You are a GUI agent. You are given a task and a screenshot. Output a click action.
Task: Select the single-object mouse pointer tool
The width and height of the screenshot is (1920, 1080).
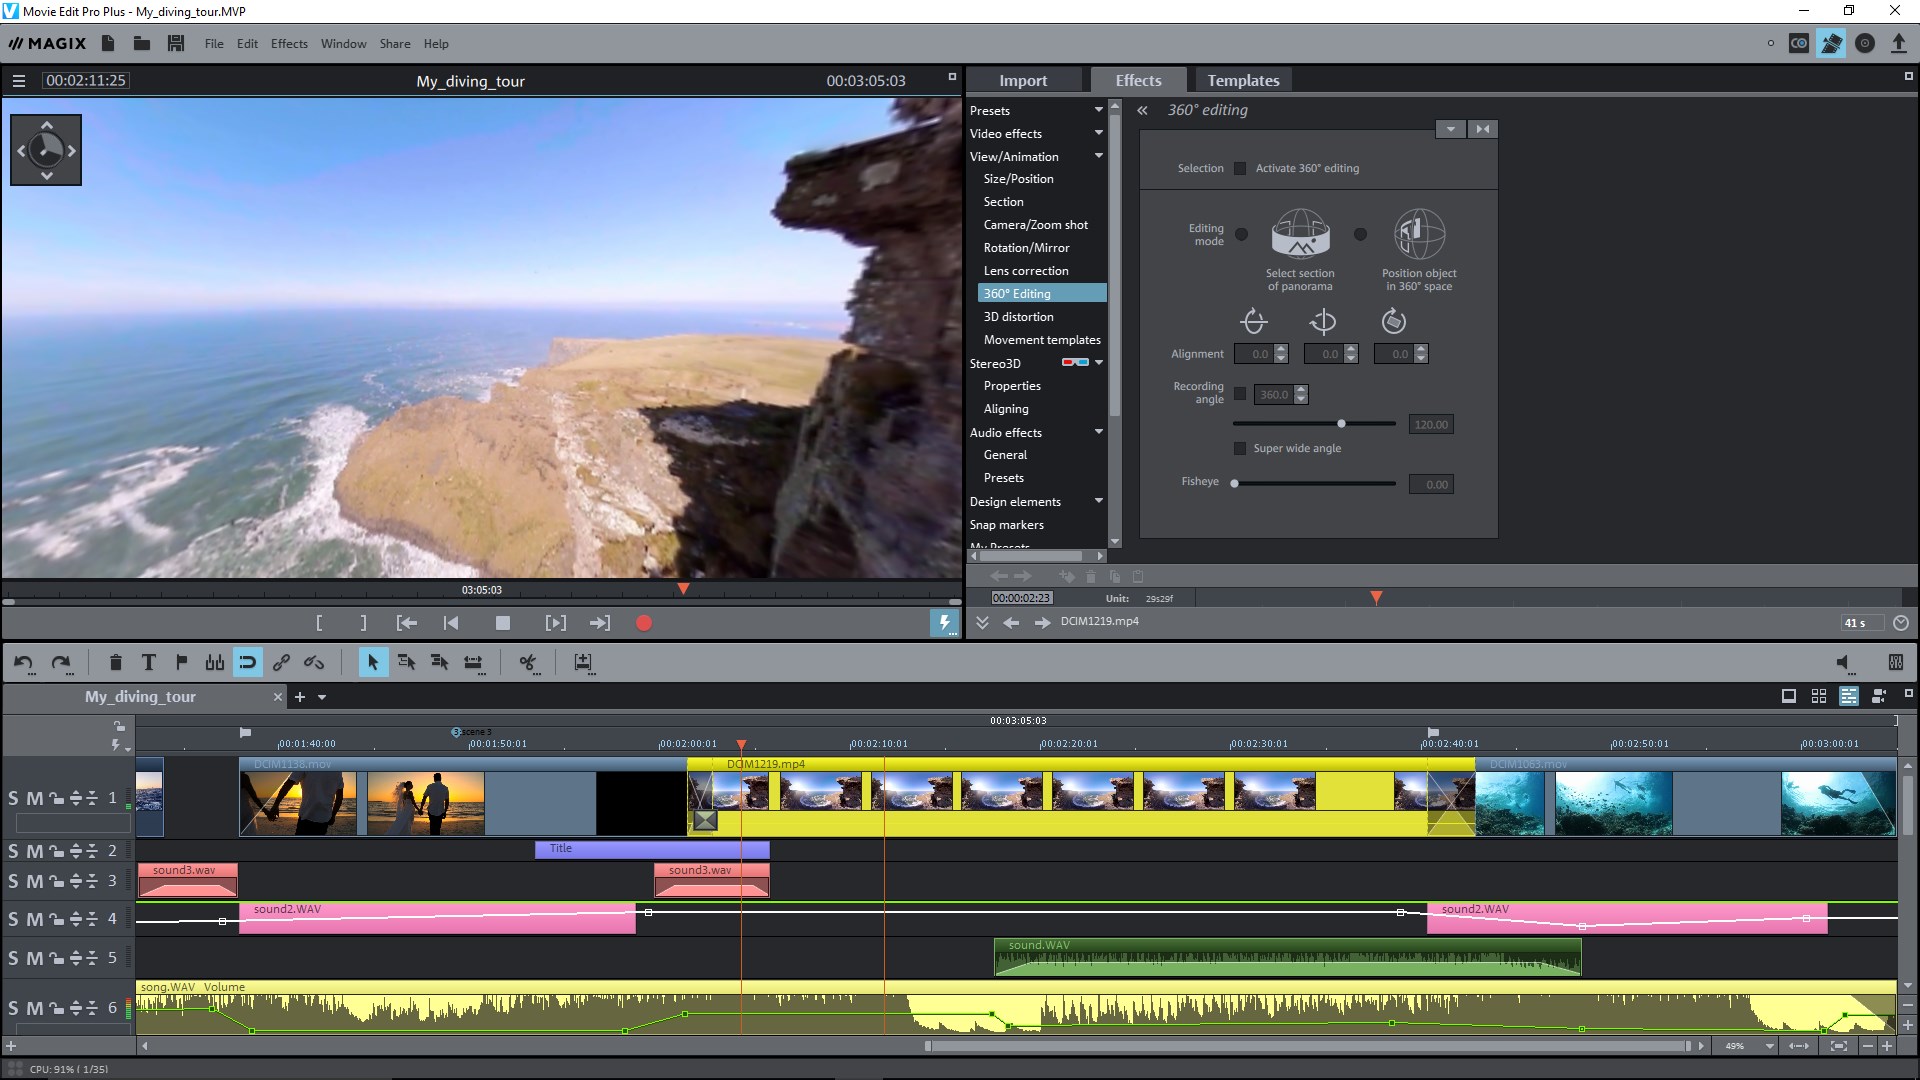(373, 662)
